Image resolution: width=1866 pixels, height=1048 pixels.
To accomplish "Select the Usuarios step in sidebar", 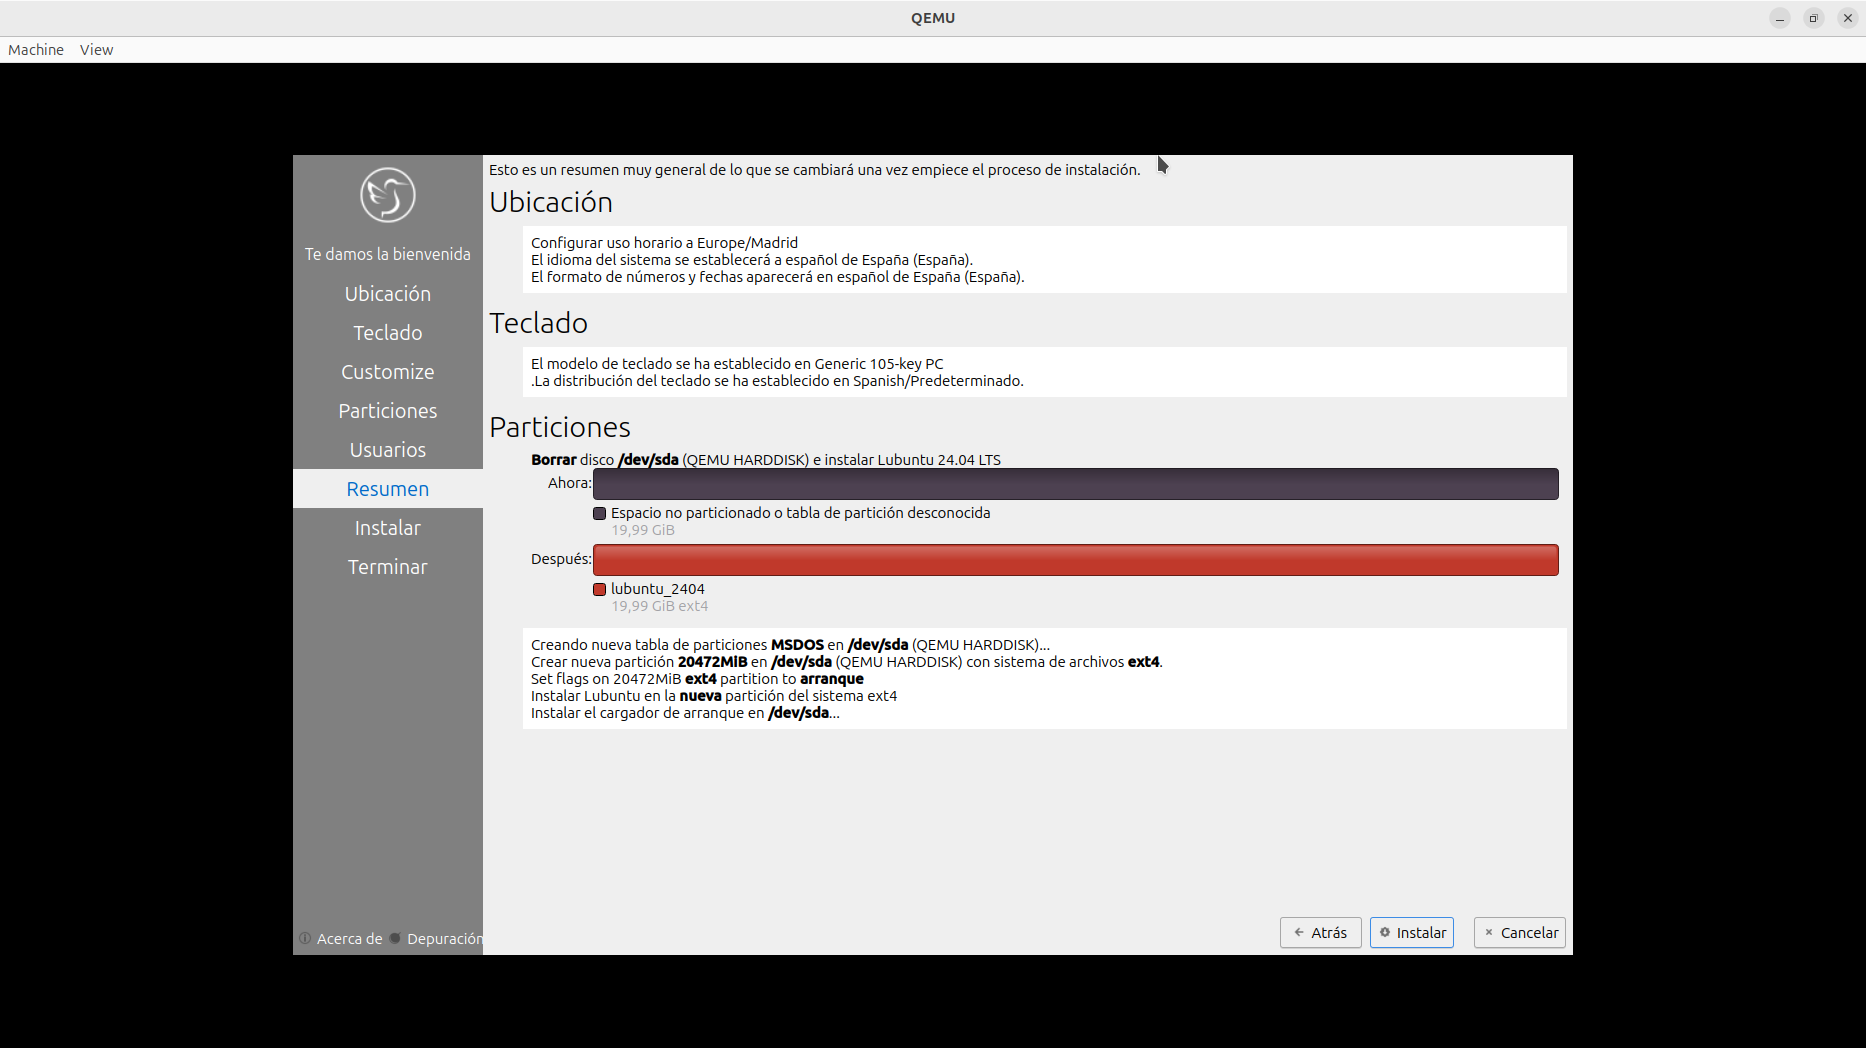I will [388, 450].
